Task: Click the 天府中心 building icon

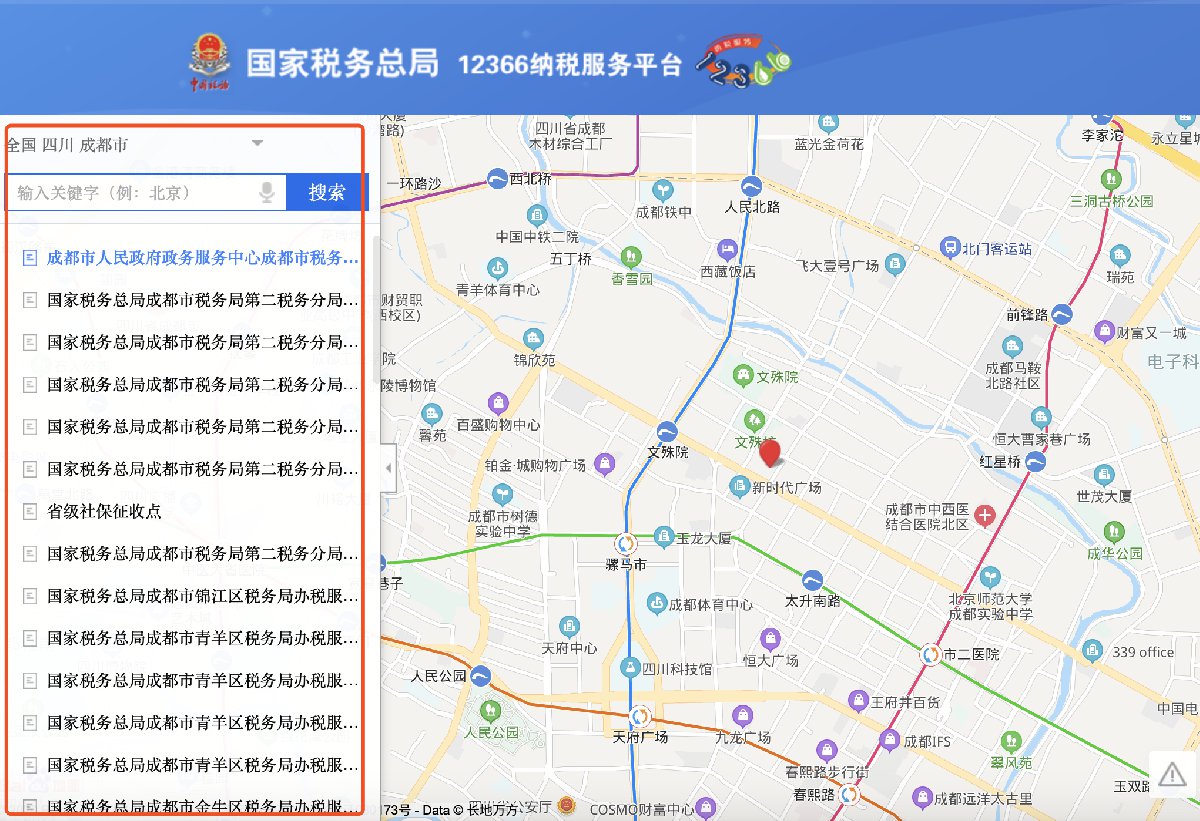Action: pyautogui.click(x=568, y=627)
